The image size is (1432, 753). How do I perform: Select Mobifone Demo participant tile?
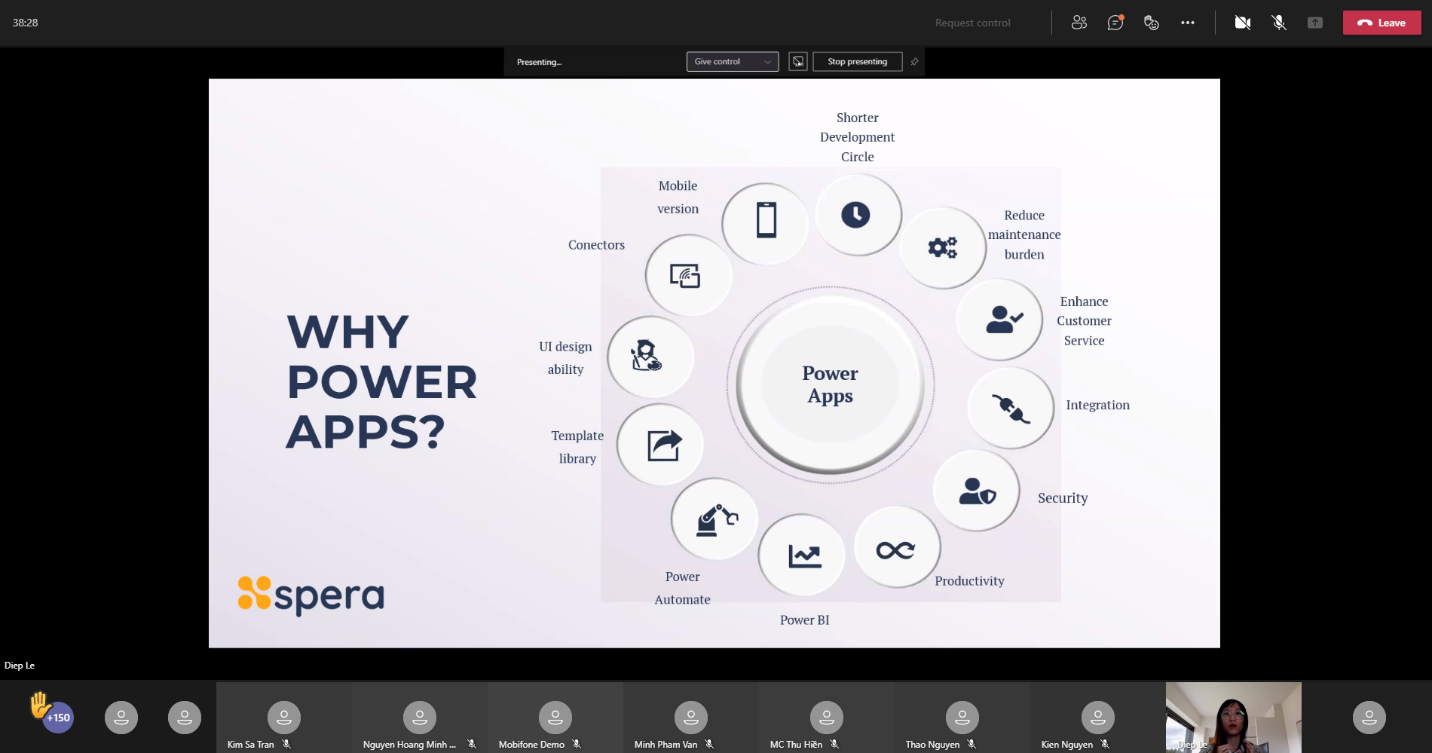[555, 717]
